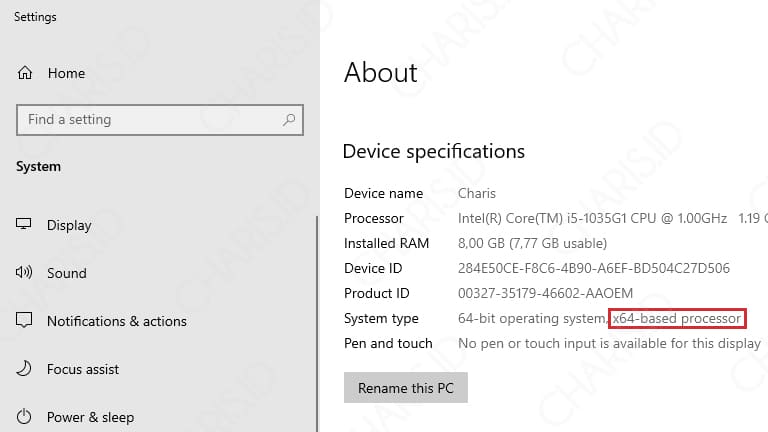Click the sidebar vertical scrollbar
Viewport: 768px width, 432px height.
317,323
